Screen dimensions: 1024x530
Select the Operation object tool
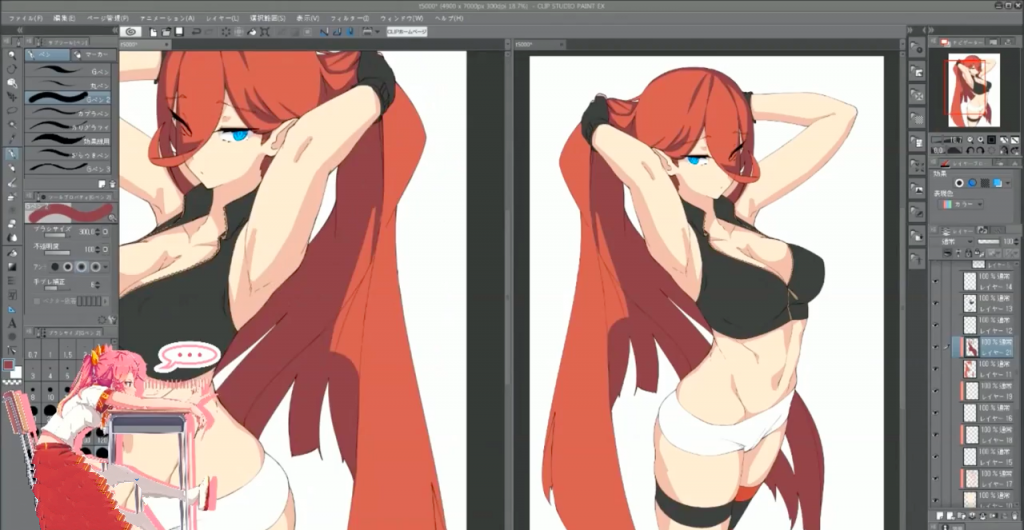(12, 83)
